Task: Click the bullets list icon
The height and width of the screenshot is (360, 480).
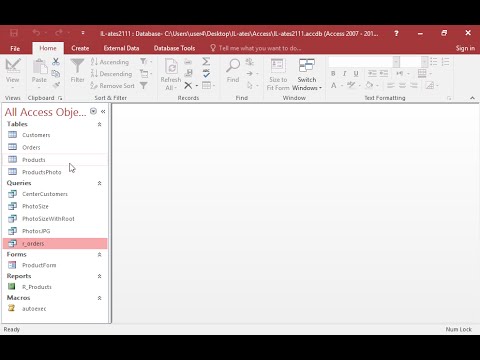Action: click(434, 62)
